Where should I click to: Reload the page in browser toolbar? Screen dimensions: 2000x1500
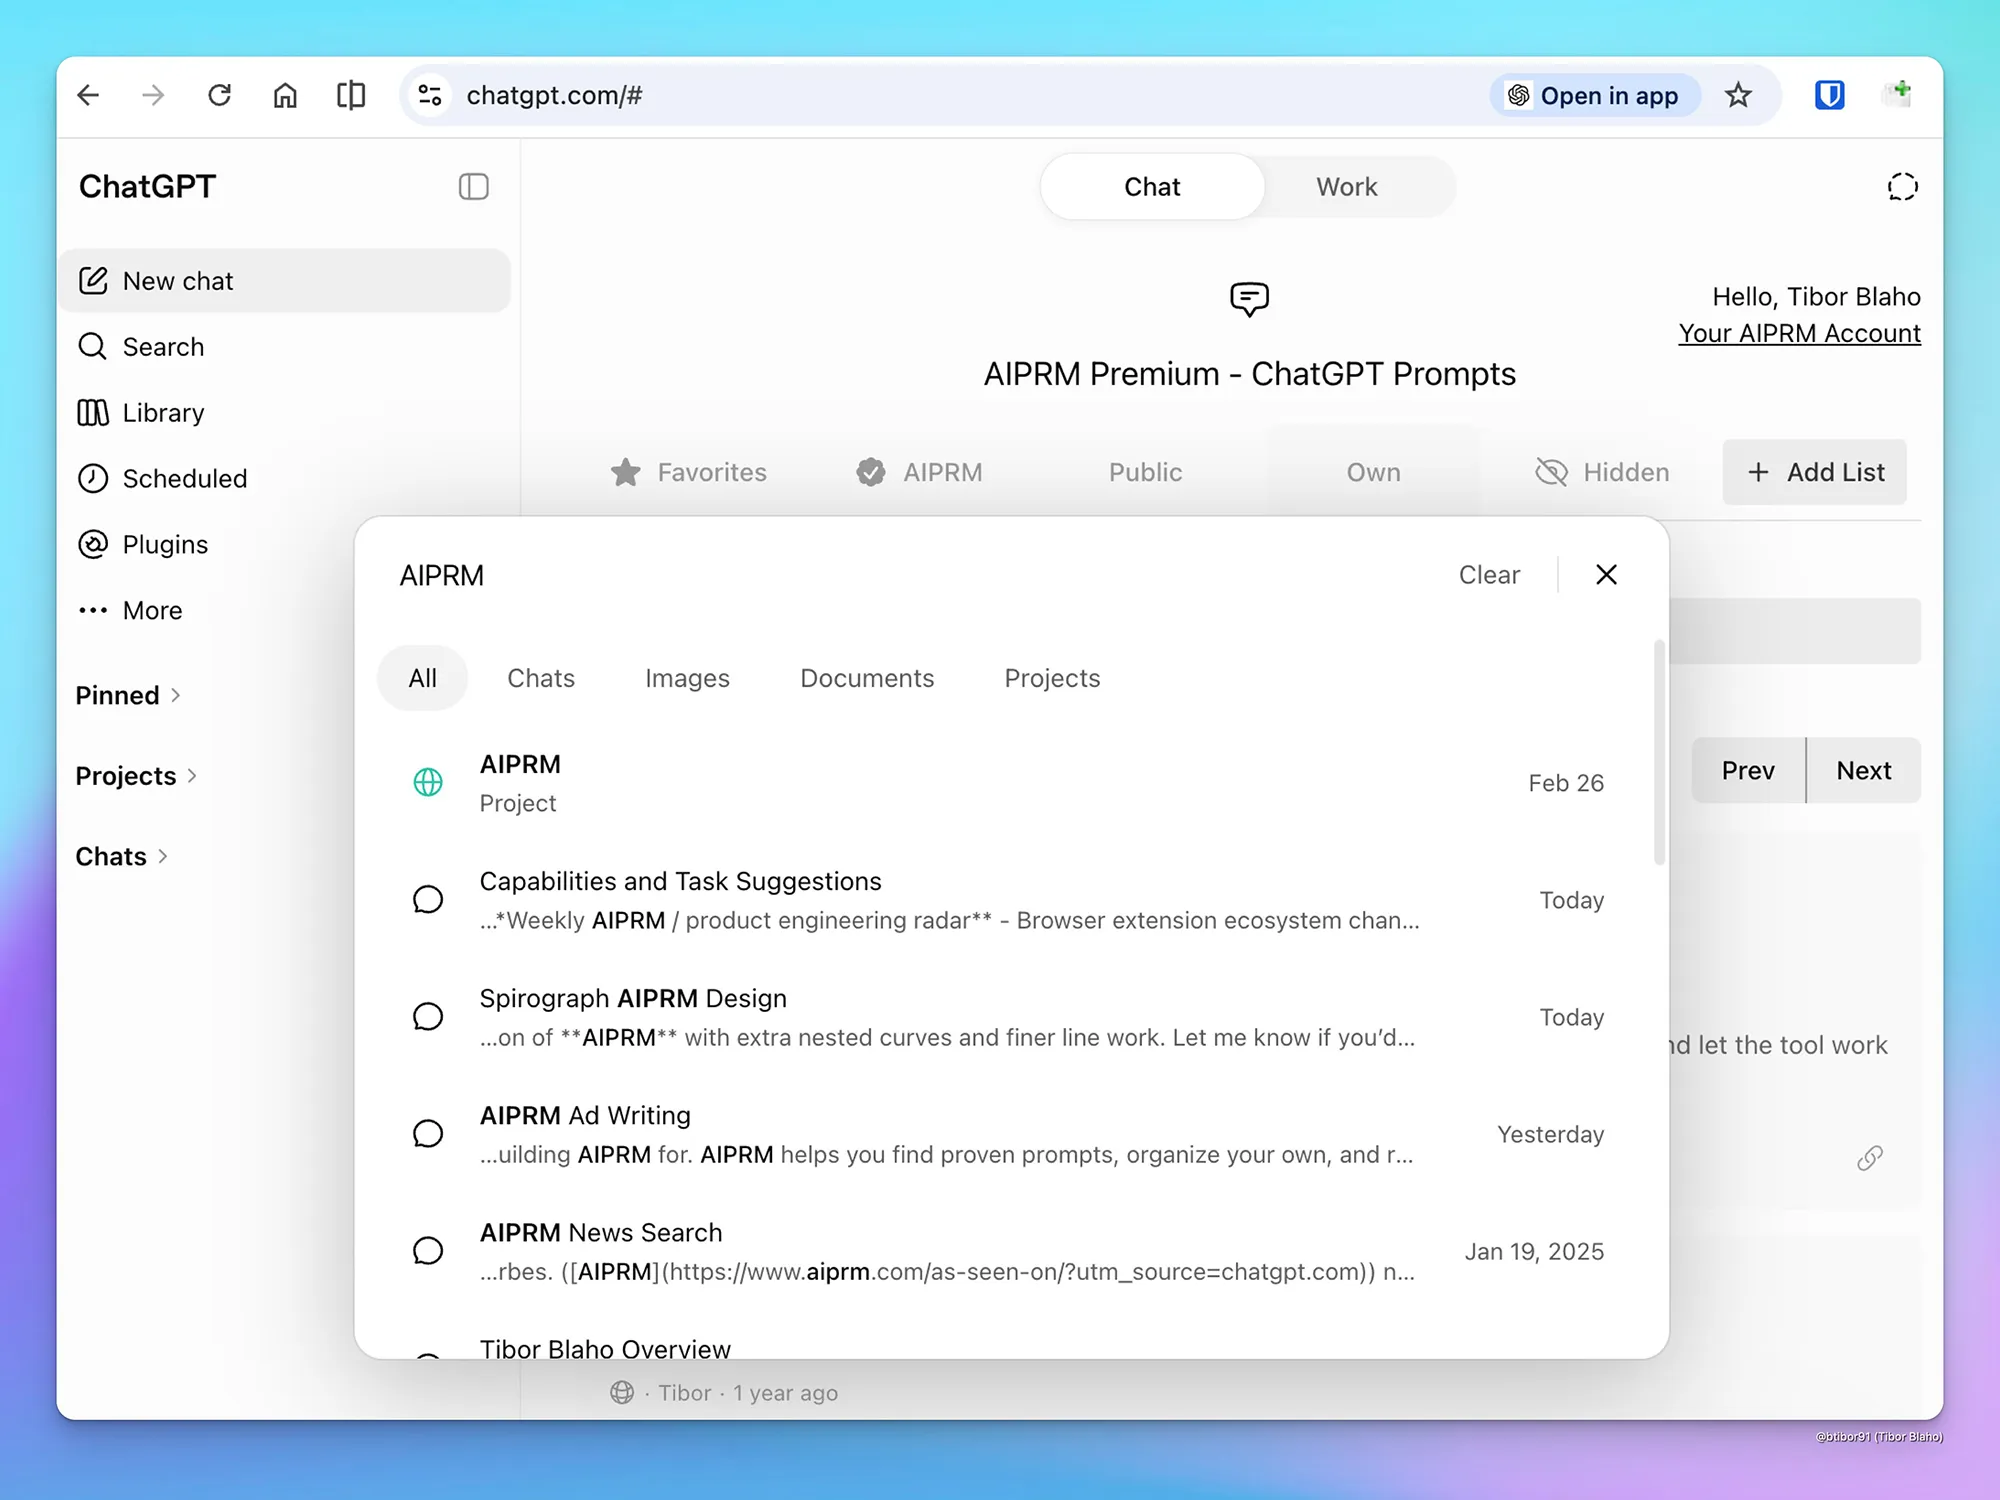click(x=219, y=95)
